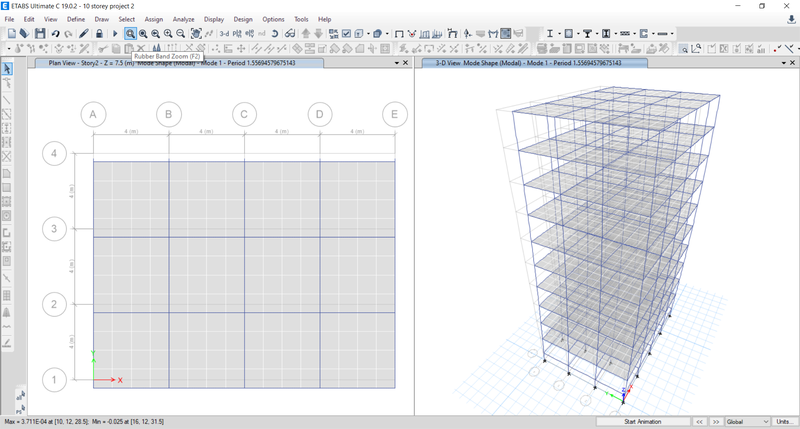The image size is (800, 429).
Task: Move down in list arrow
Action: tap(318, 34)
